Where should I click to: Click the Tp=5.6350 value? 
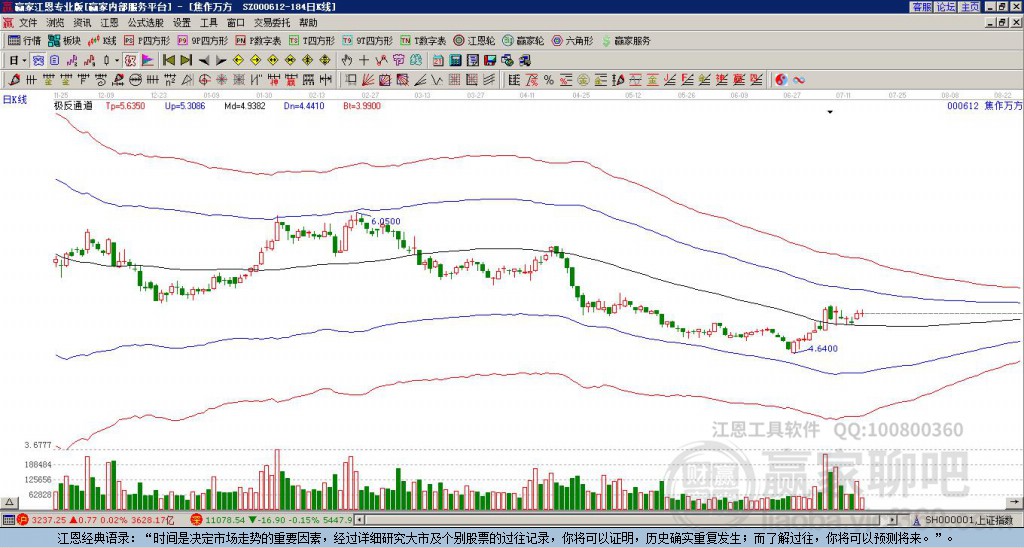coord(127,106)
